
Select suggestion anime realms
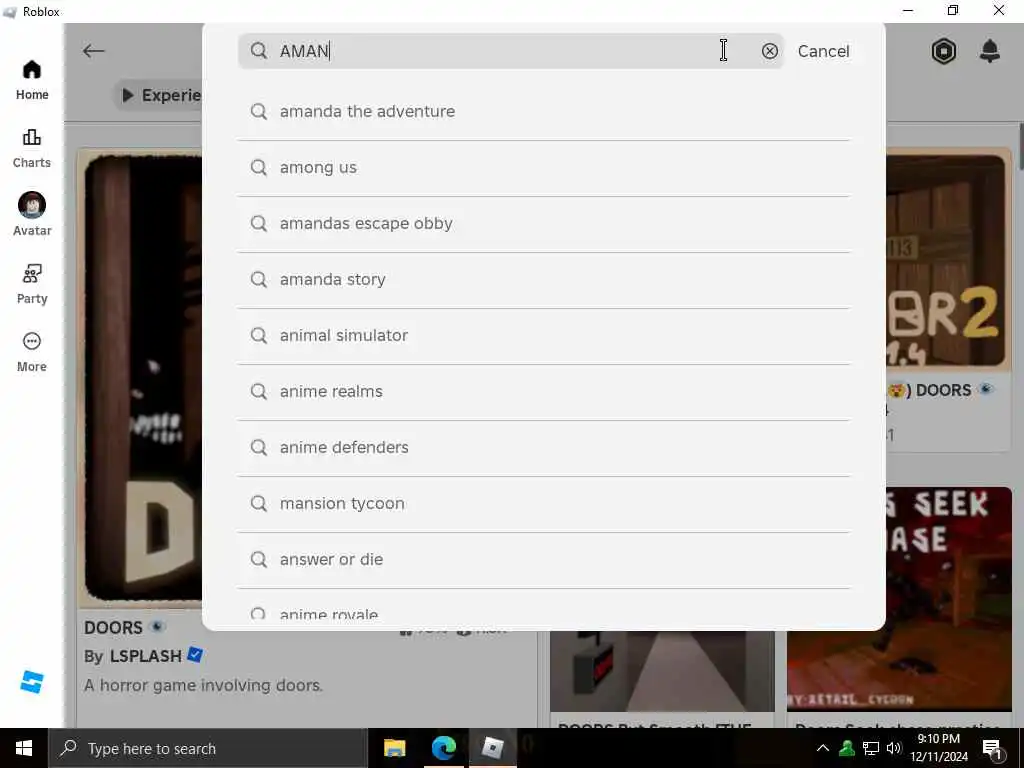pyautogui.click(x=544, y=392)
